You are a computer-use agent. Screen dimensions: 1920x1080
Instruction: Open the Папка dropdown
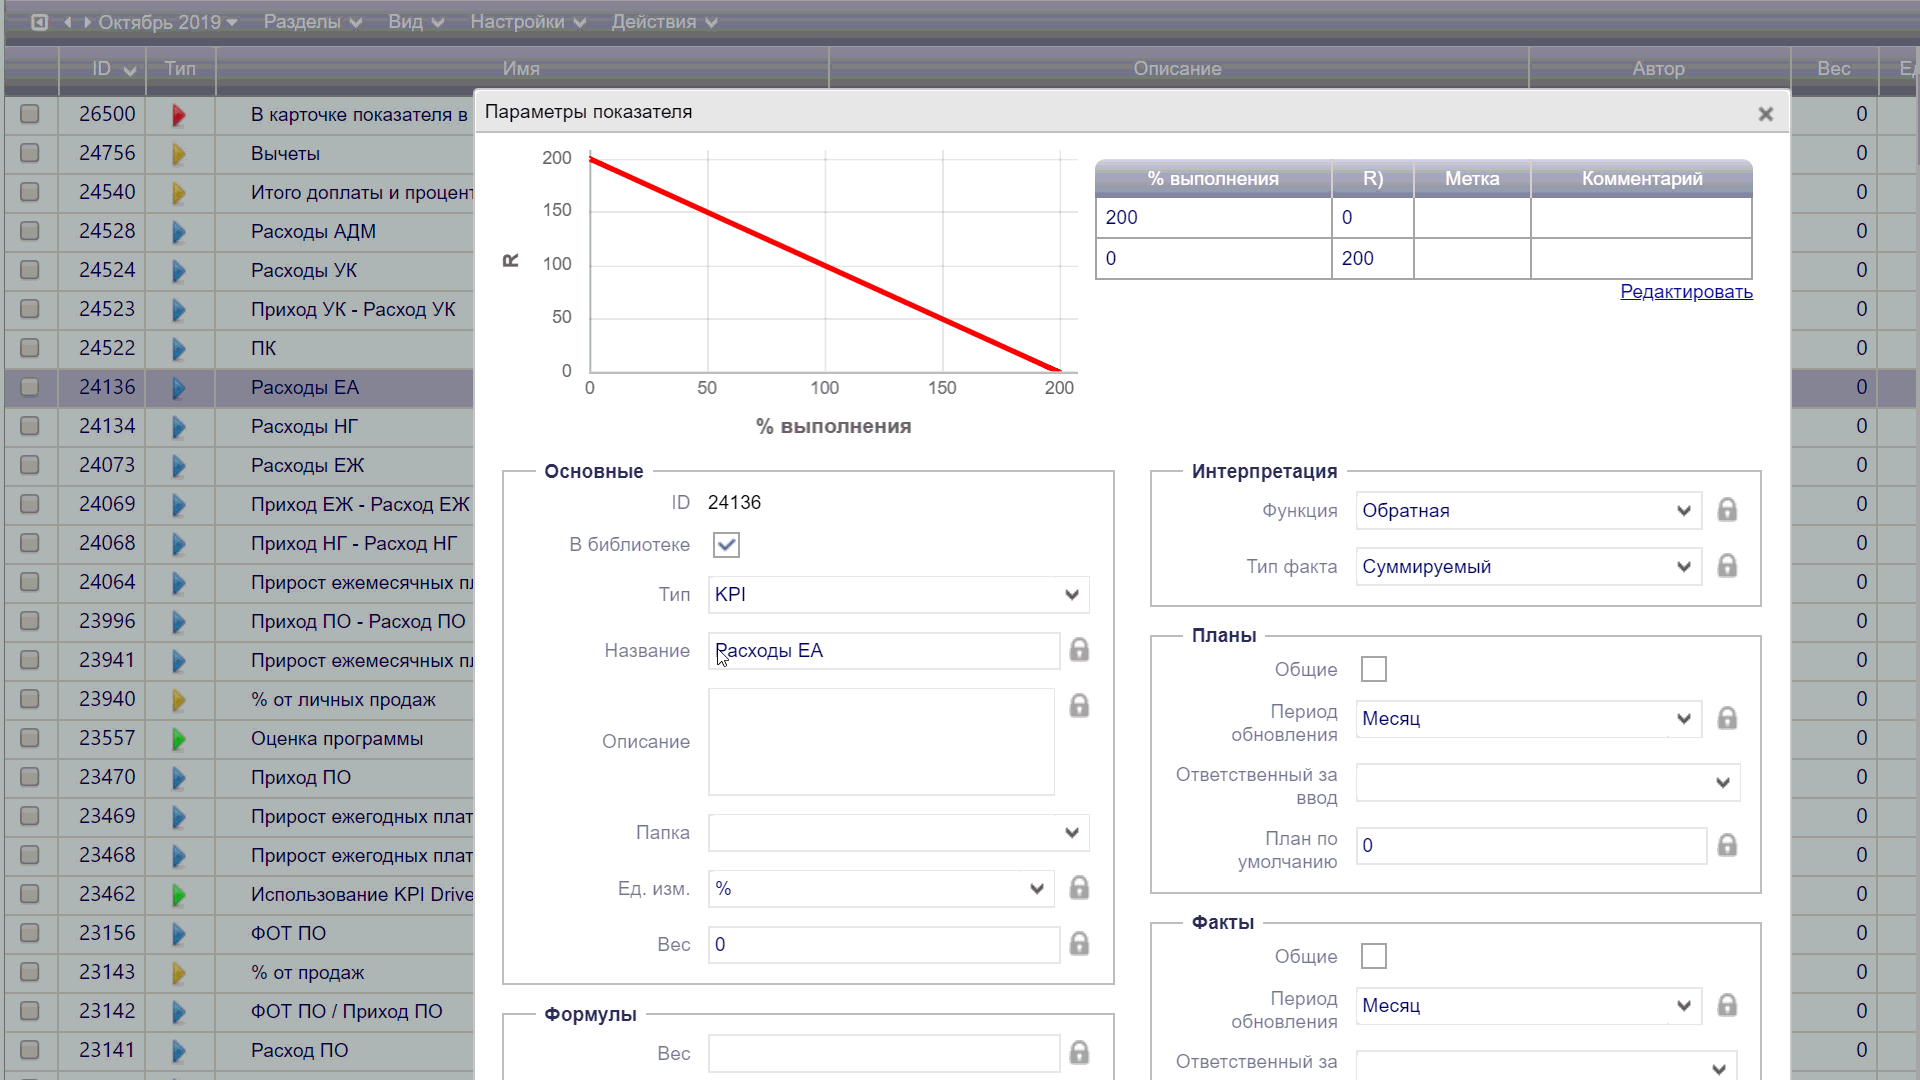coord(898,832)
